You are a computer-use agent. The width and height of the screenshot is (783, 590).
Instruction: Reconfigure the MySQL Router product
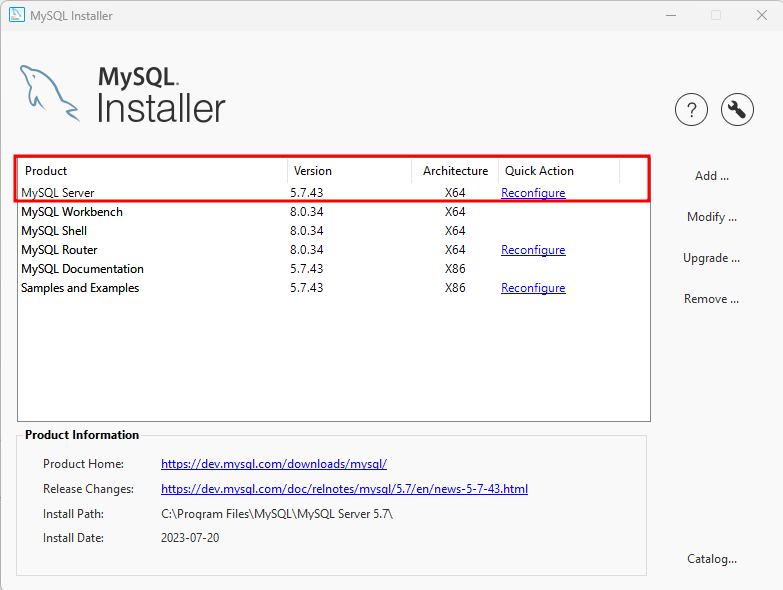tap(533, 250)
